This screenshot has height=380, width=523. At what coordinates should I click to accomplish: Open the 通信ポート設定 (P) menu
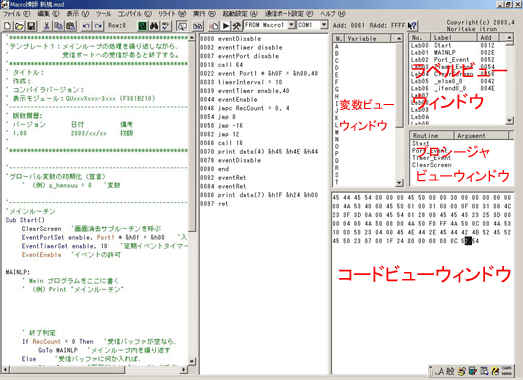coord(289,14)
